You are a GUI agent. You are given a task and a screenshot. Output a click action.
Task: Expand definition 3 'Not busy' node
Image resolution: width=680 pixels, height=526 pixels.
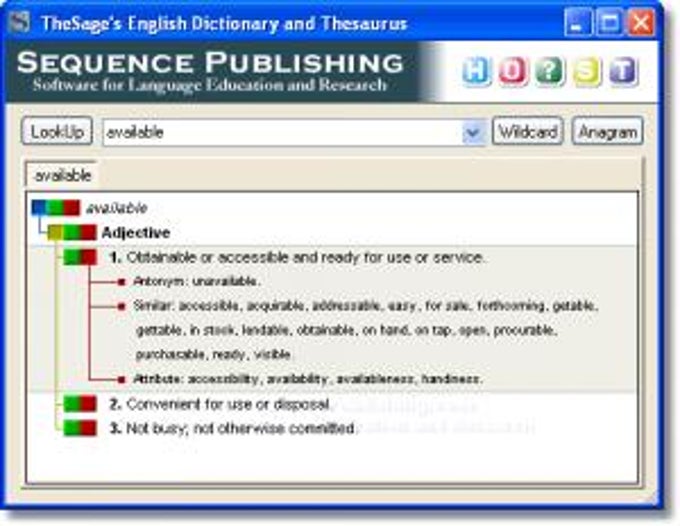(x=80, y=428)
